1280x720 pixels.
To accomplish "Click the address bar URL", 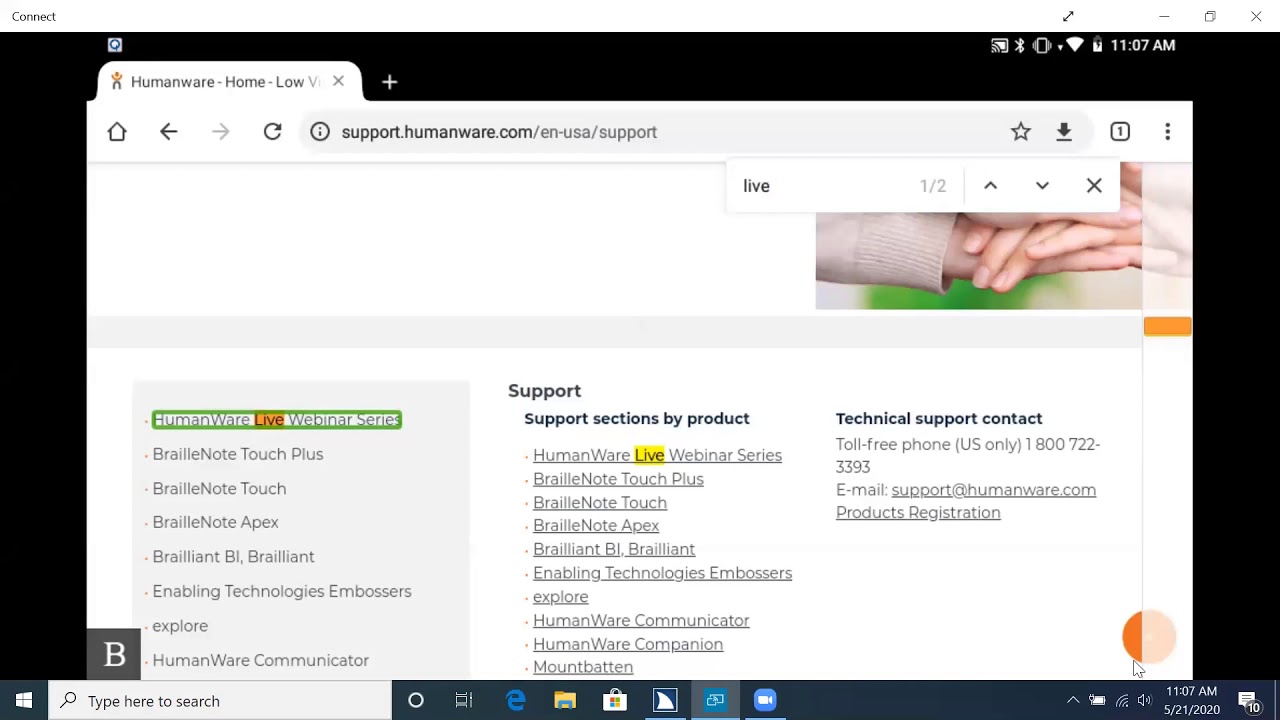I will [499, 132].
